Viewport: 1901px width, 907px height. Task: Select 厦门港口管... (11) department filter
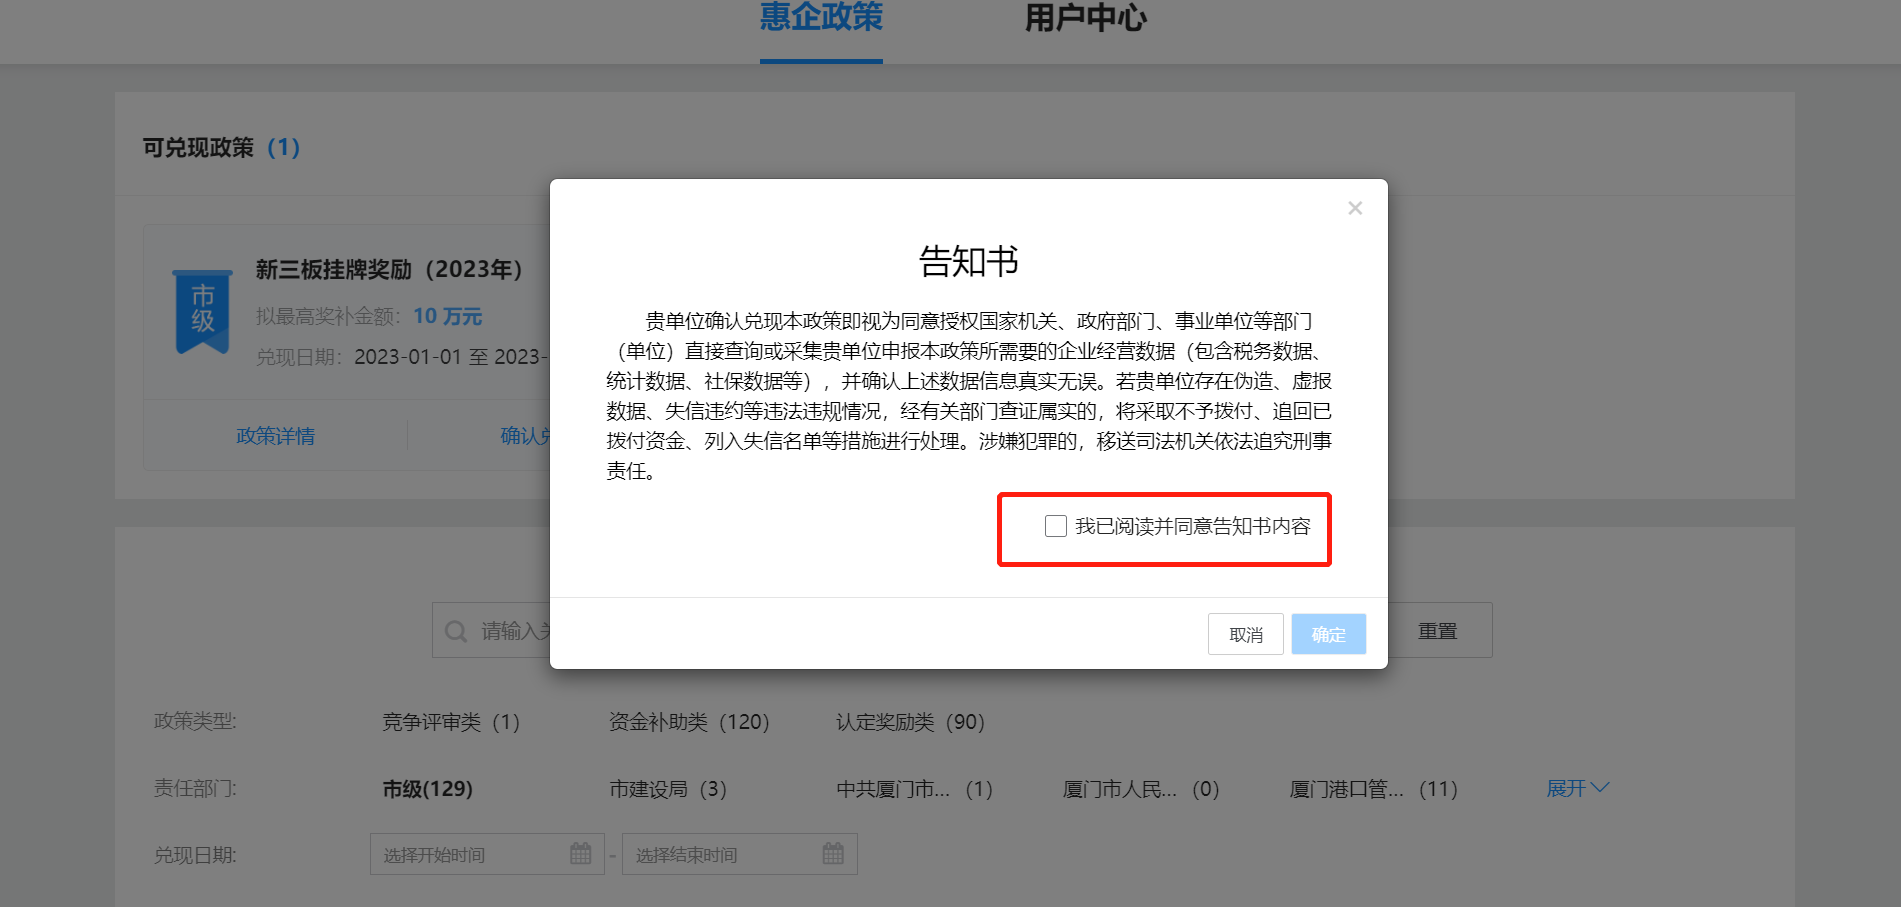pos(1373,789)
